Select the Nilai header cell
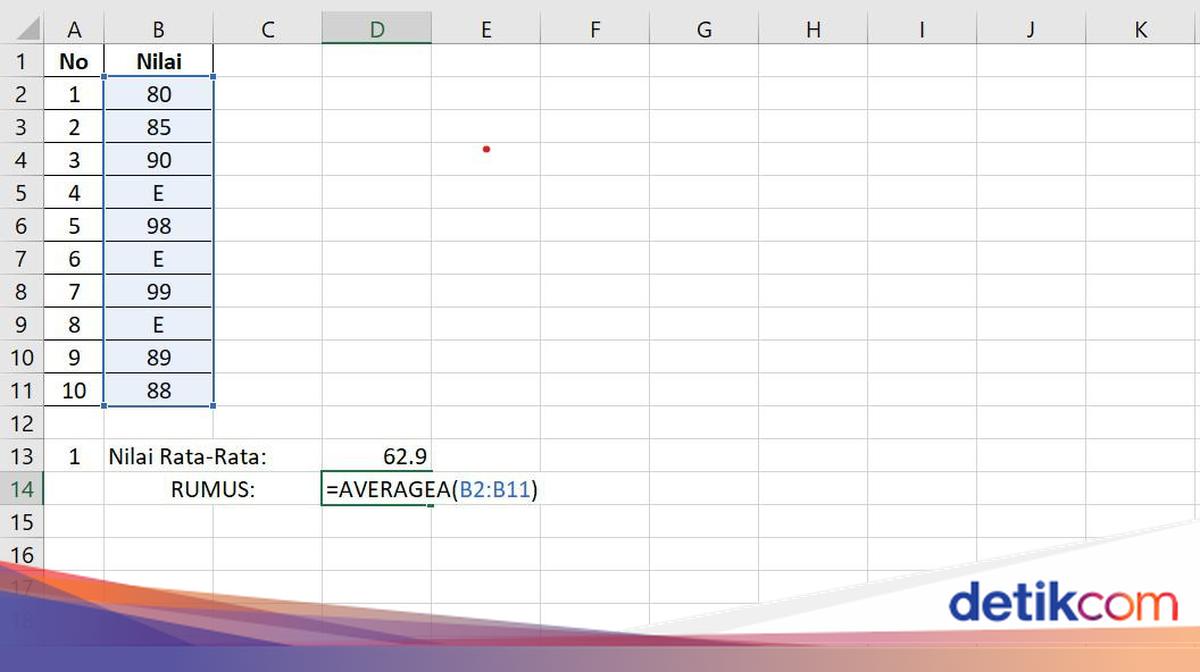 coord(158,60)
